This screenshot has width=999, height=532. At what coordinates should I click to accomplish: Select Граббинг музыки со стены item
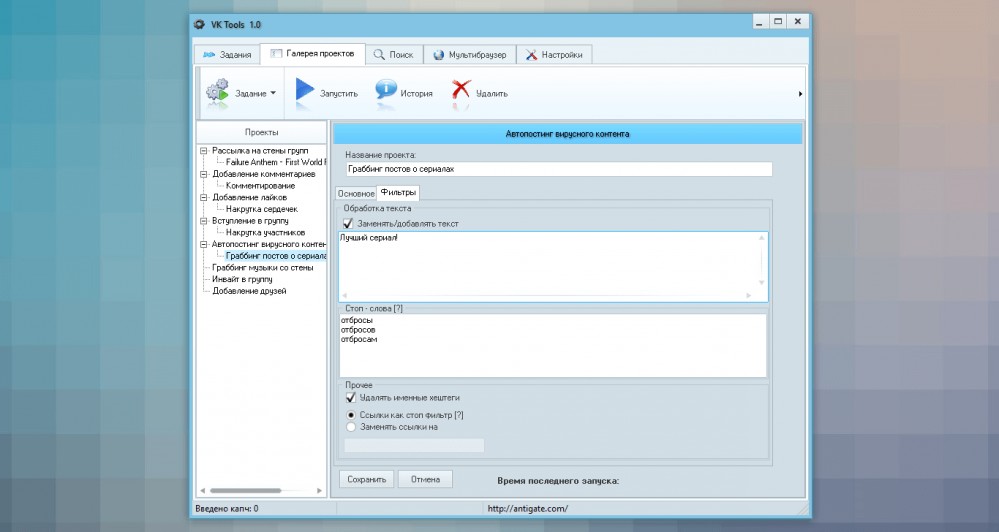pyautogui.click(x=262, y=268)
